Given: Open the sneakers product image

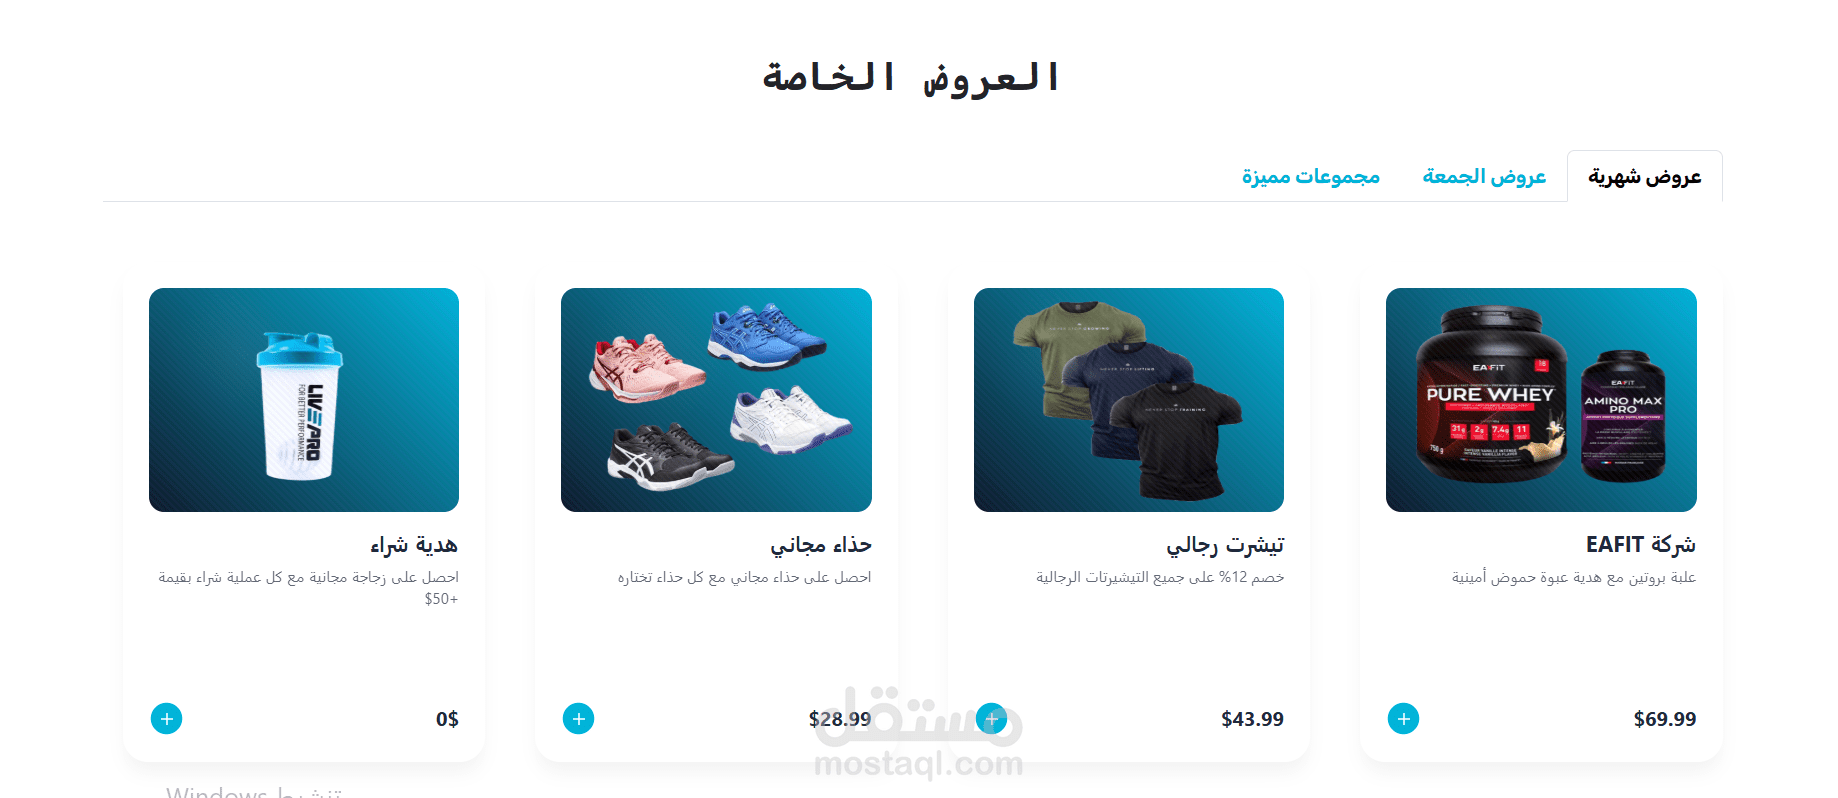Looking at the screenshot, I should tap(716, 400).
